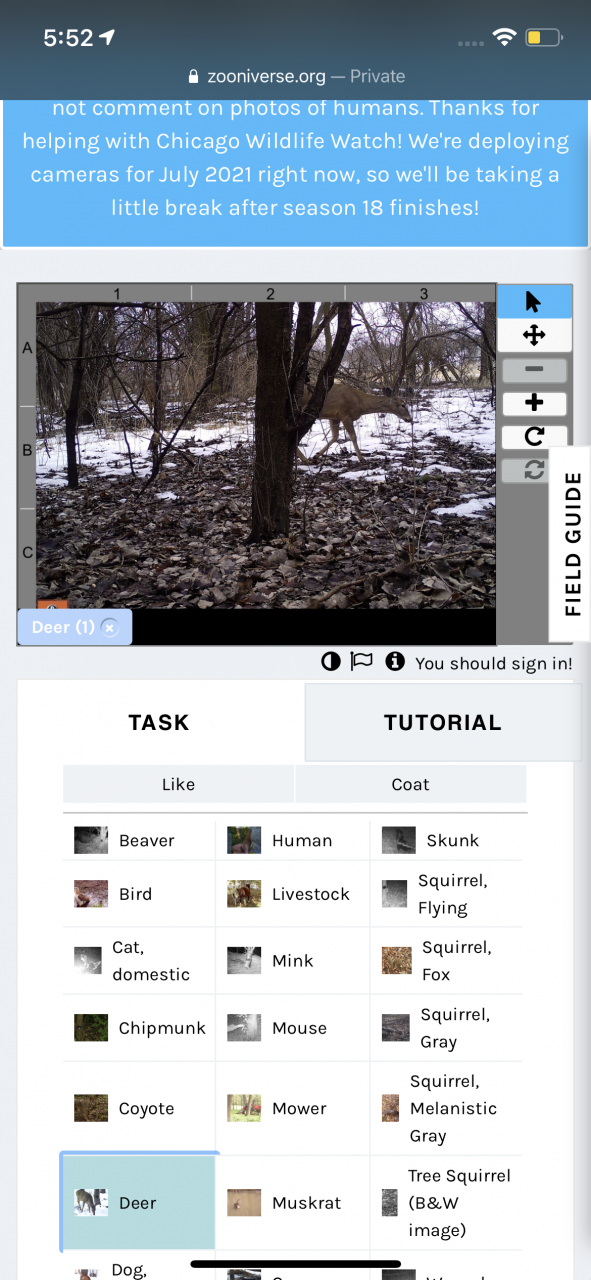Remove the Deer (1) annotation tag

(x=110, y=628)
